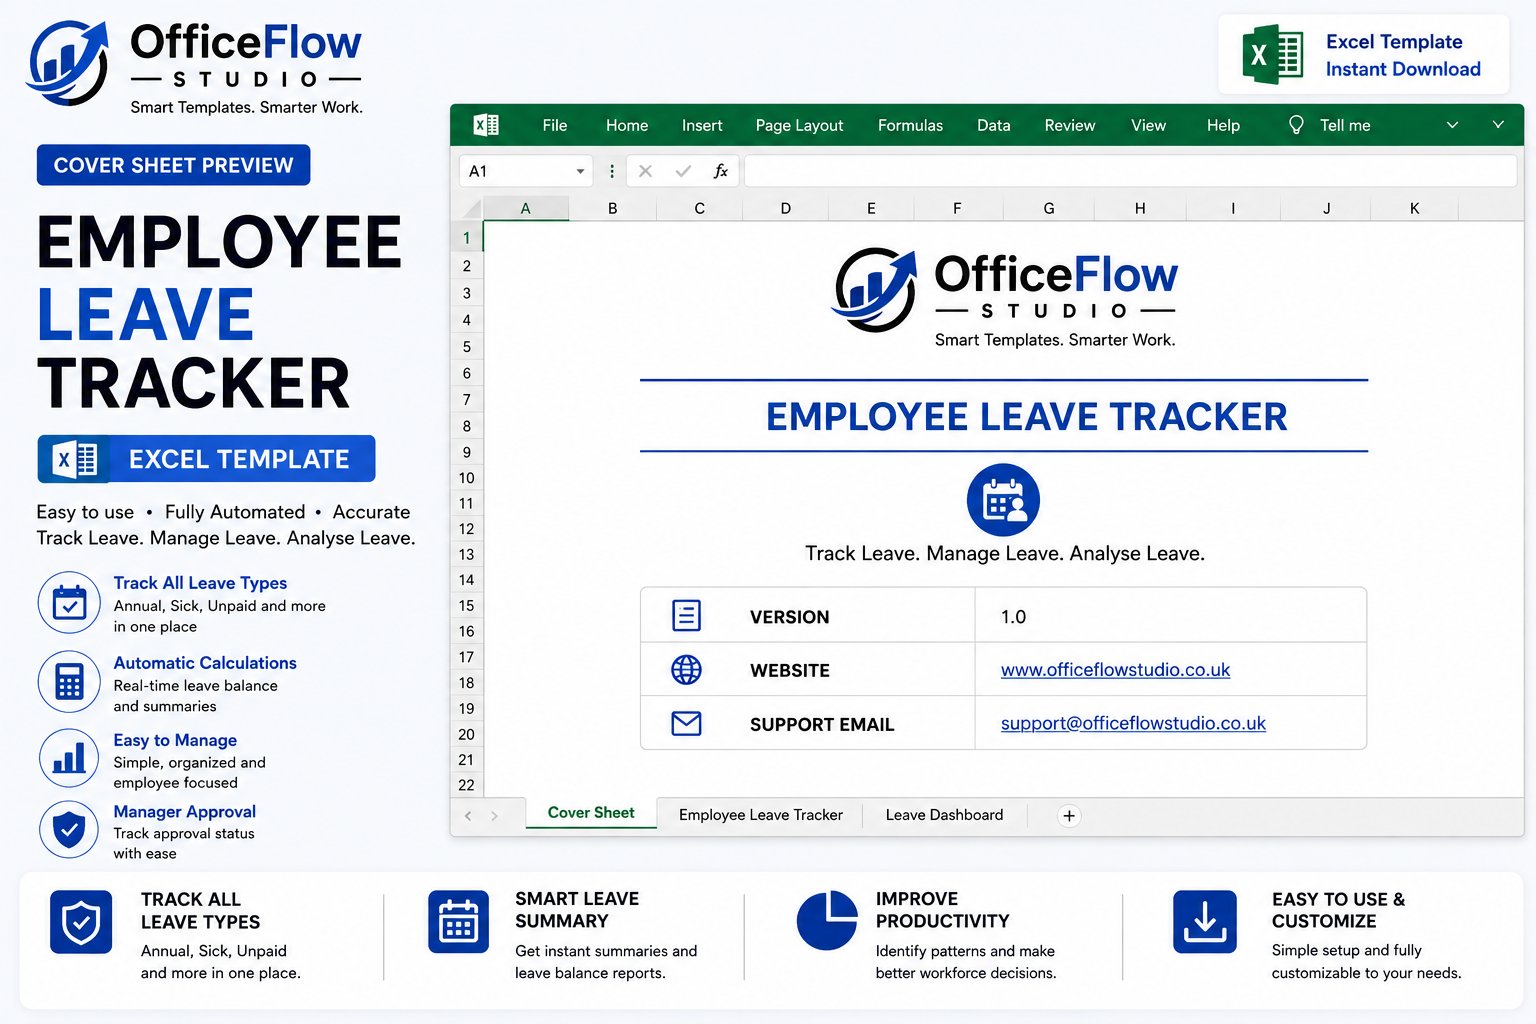Click the document icon beside VERSION
Viewport: 1536px width, 1024px height.
pyautogui.click(x=686, y=616)
